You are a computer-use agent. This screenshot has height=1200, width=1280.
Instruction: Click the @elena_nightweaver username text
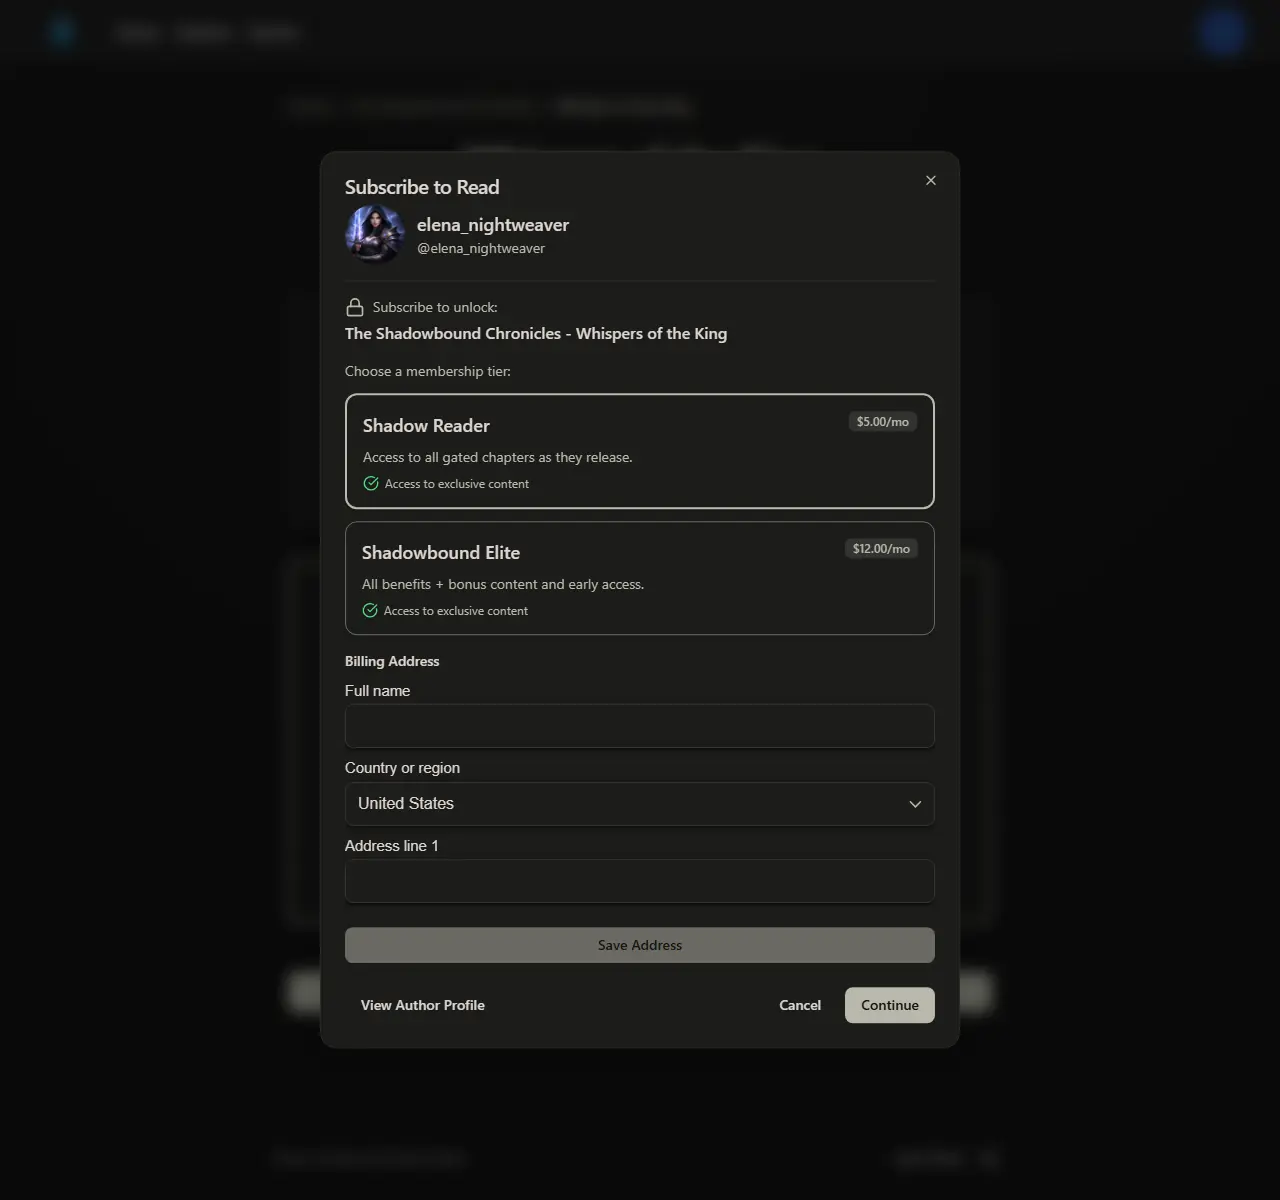click(x=481, y=248)
